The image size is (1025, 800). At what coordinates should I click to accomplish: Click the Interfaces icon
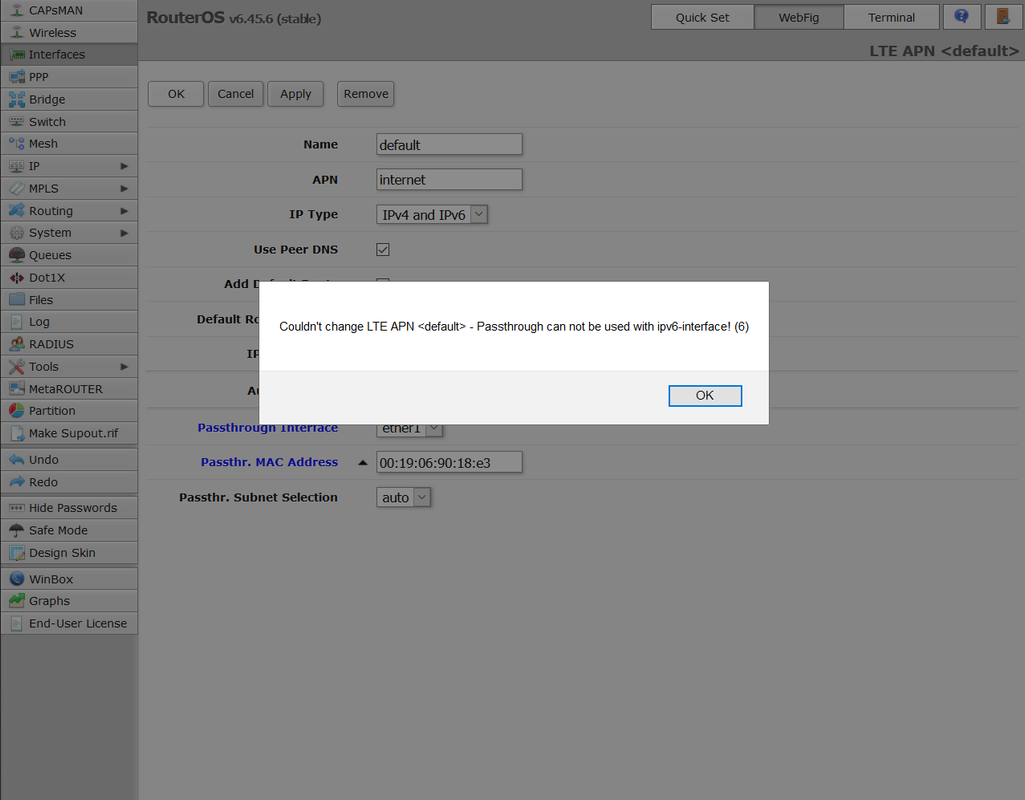click(17, 55)
